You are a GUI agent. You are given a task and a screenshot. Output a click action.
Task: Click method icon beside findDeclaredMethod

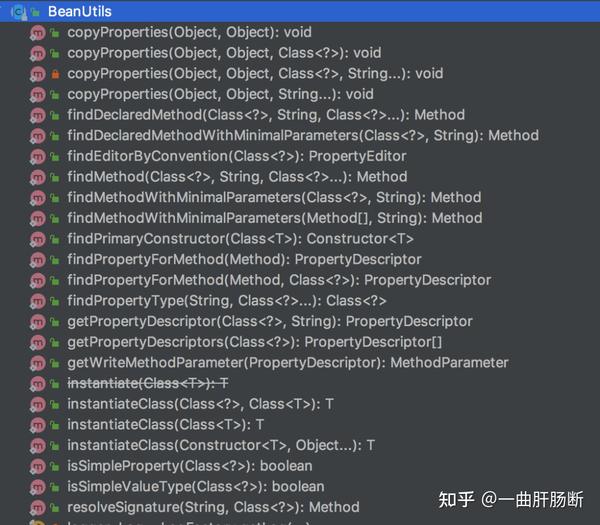(x=38, y=115)
